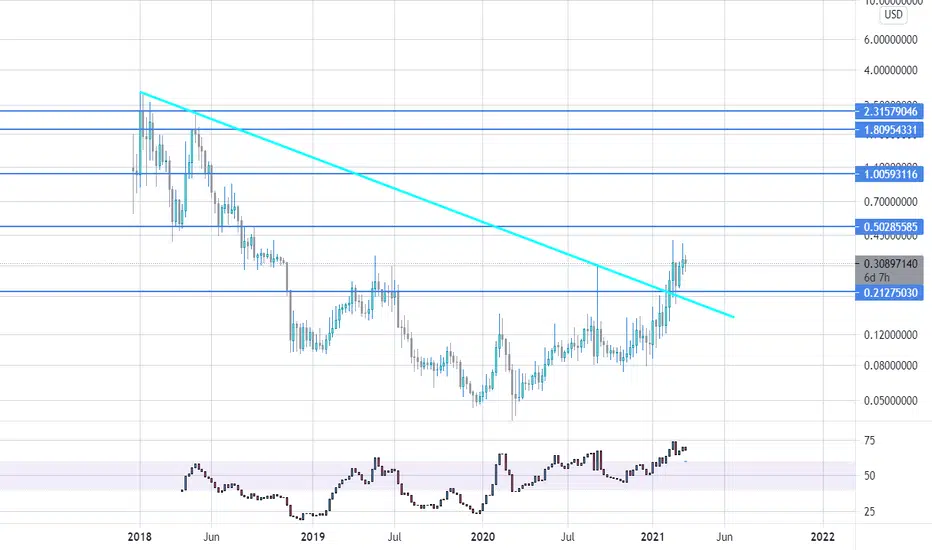Click the 4.00000000 price scale label

pyautogui.click(x=890, y=70)
